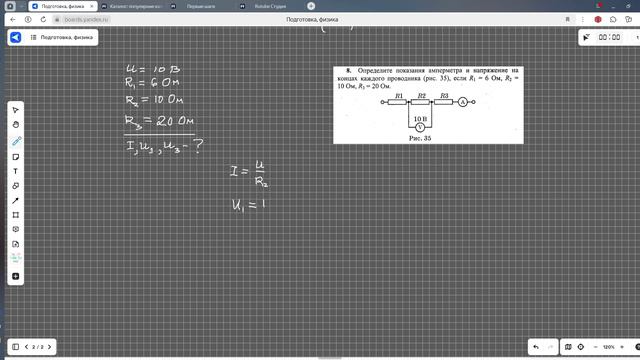Zoom out with the minus button

click(x=596, y=347)
